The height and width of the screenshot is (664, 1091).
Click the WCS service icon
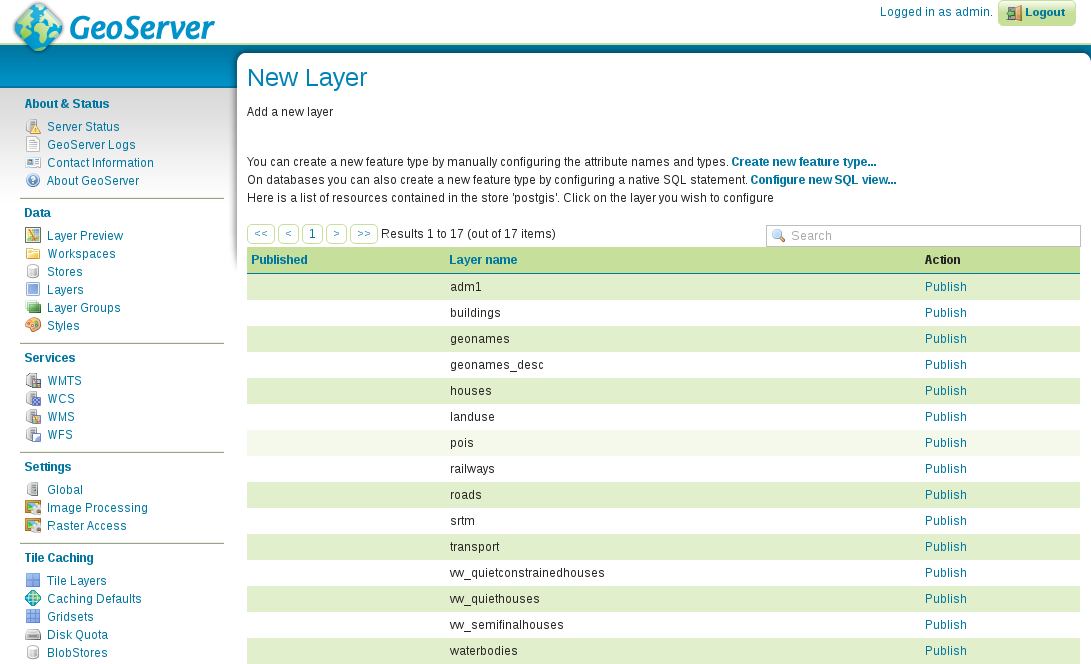click(x=33, y=399)
